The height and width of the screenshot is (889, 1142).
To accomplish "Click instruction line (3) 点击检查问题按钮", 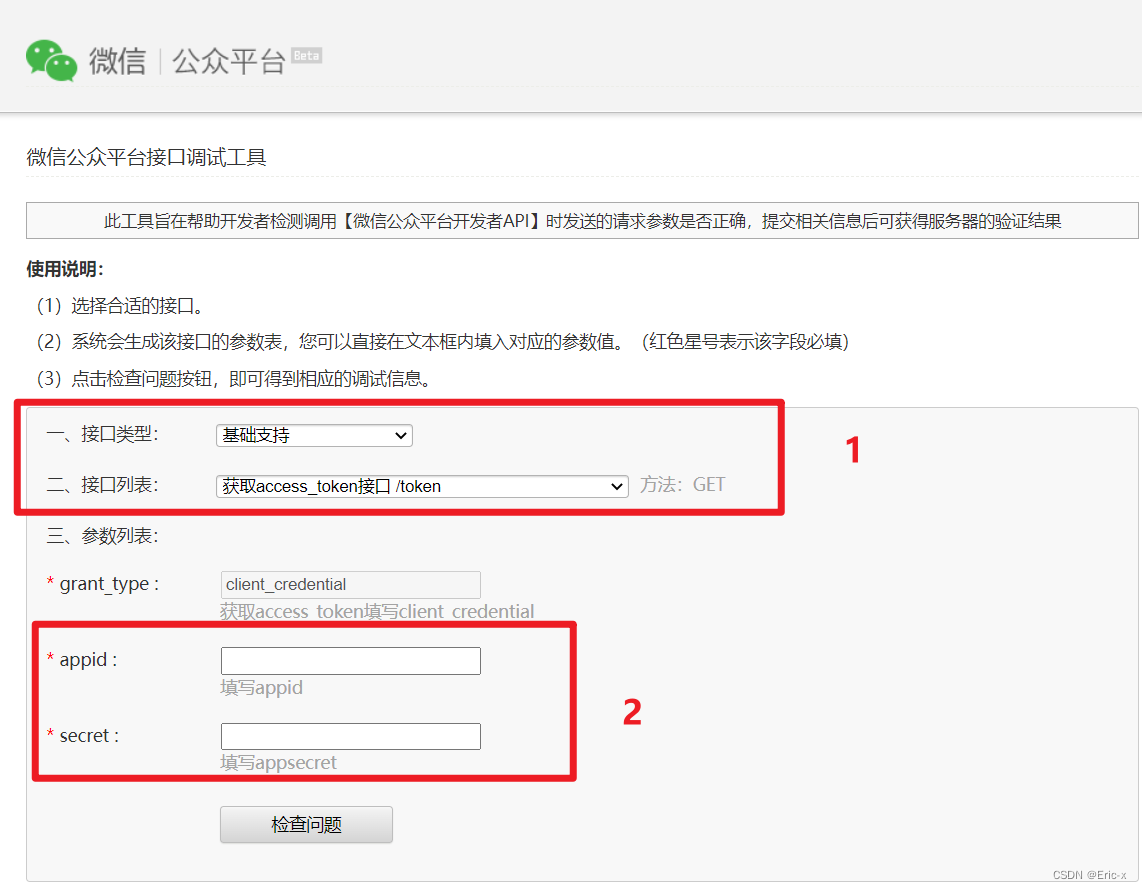I will pos(233,379).
